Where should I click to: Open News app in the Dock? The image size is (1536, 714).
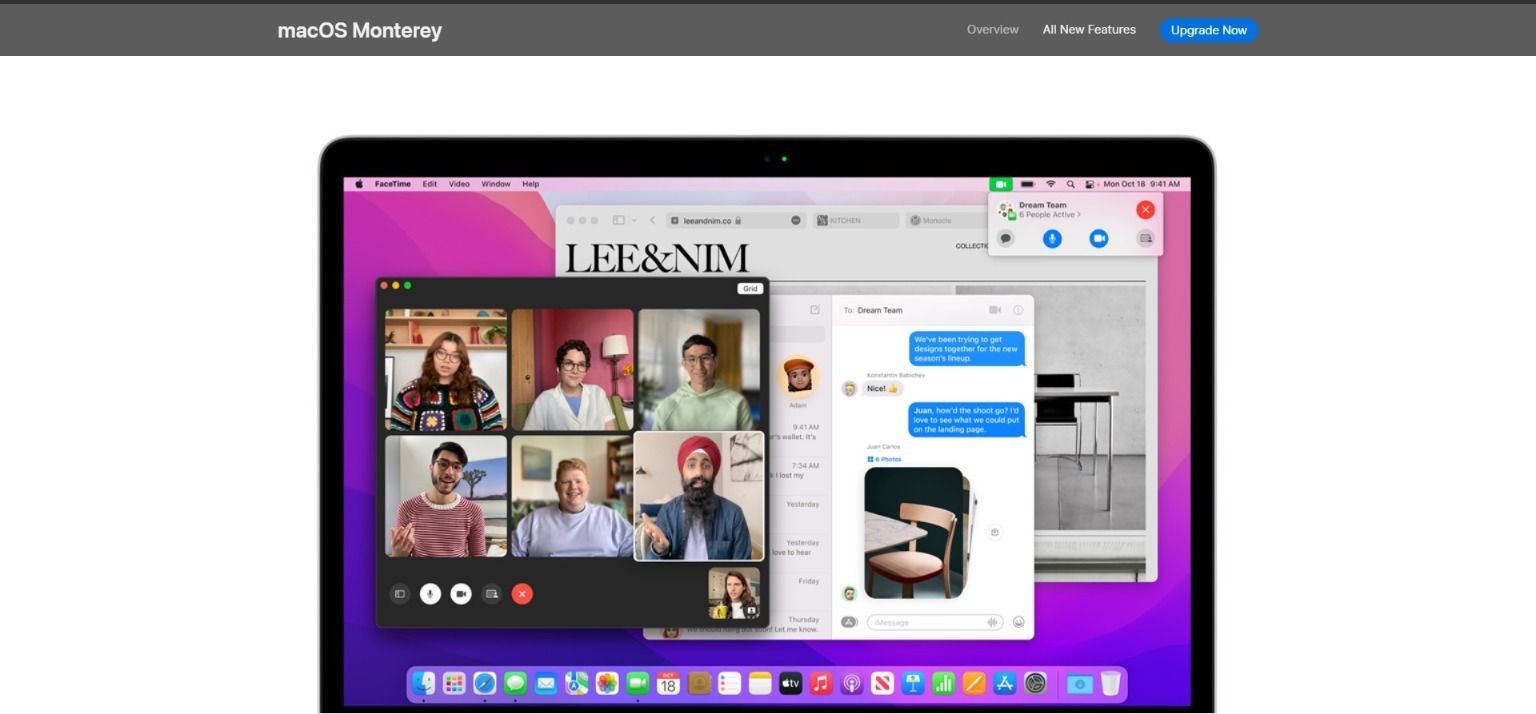tap(882, 683)
